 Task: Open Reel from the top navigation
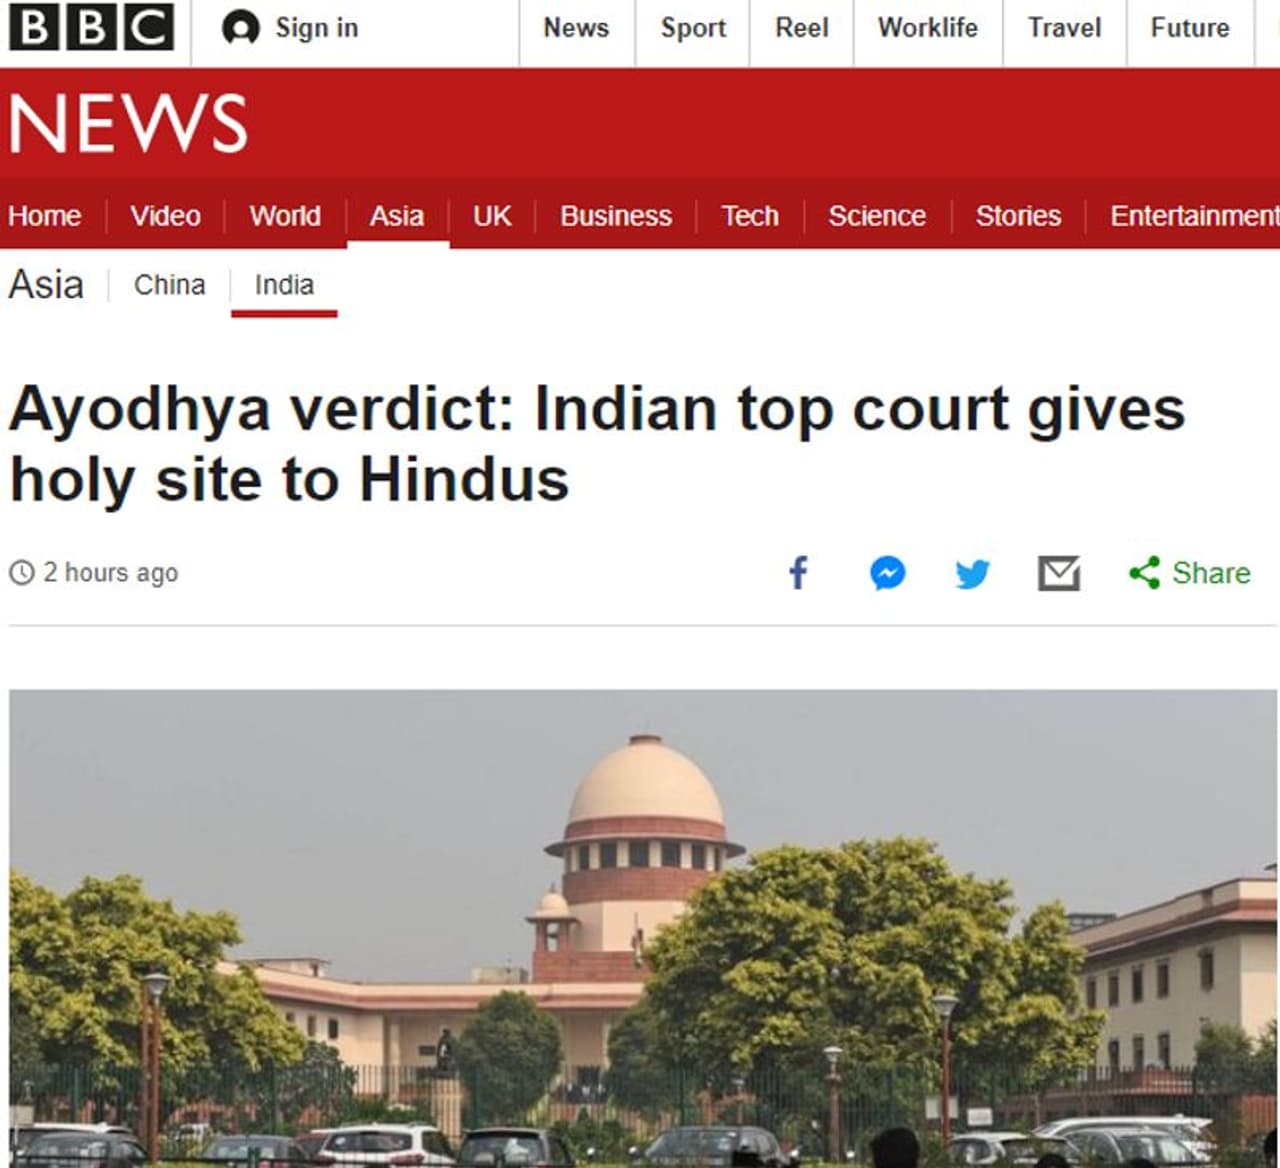point(802,28)
